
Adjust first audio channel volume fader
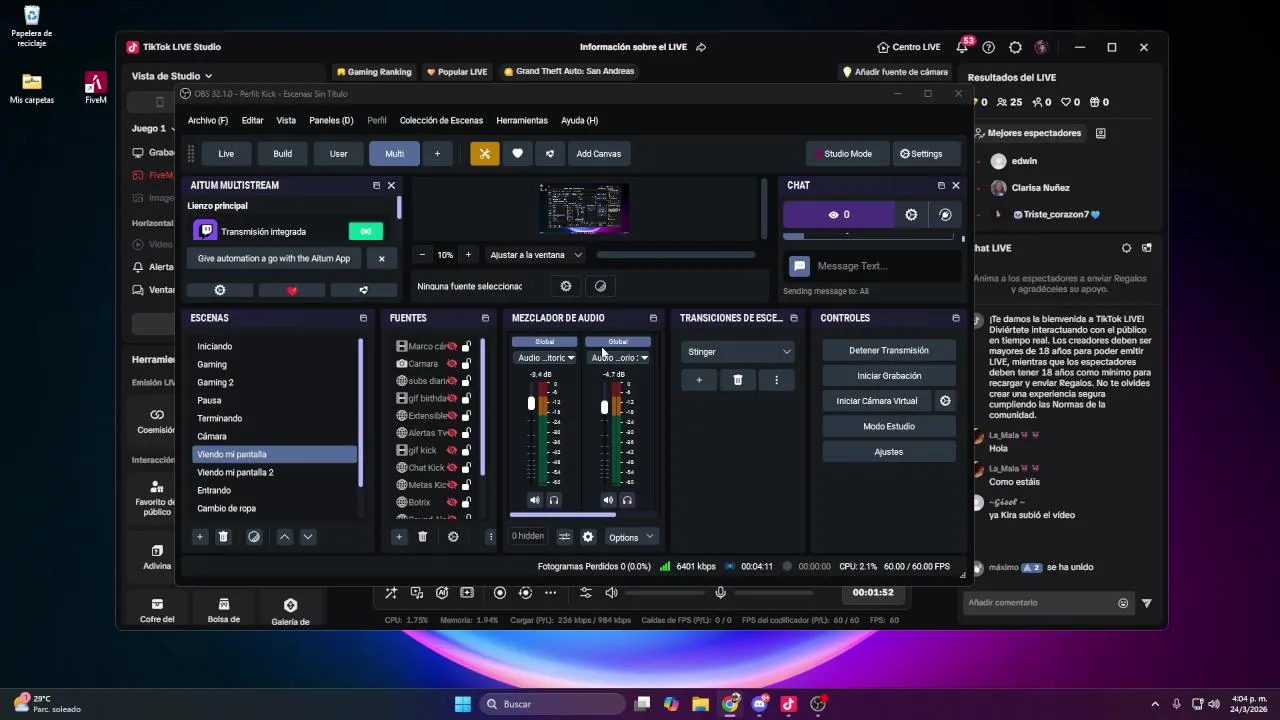click(x=531, y=404)
